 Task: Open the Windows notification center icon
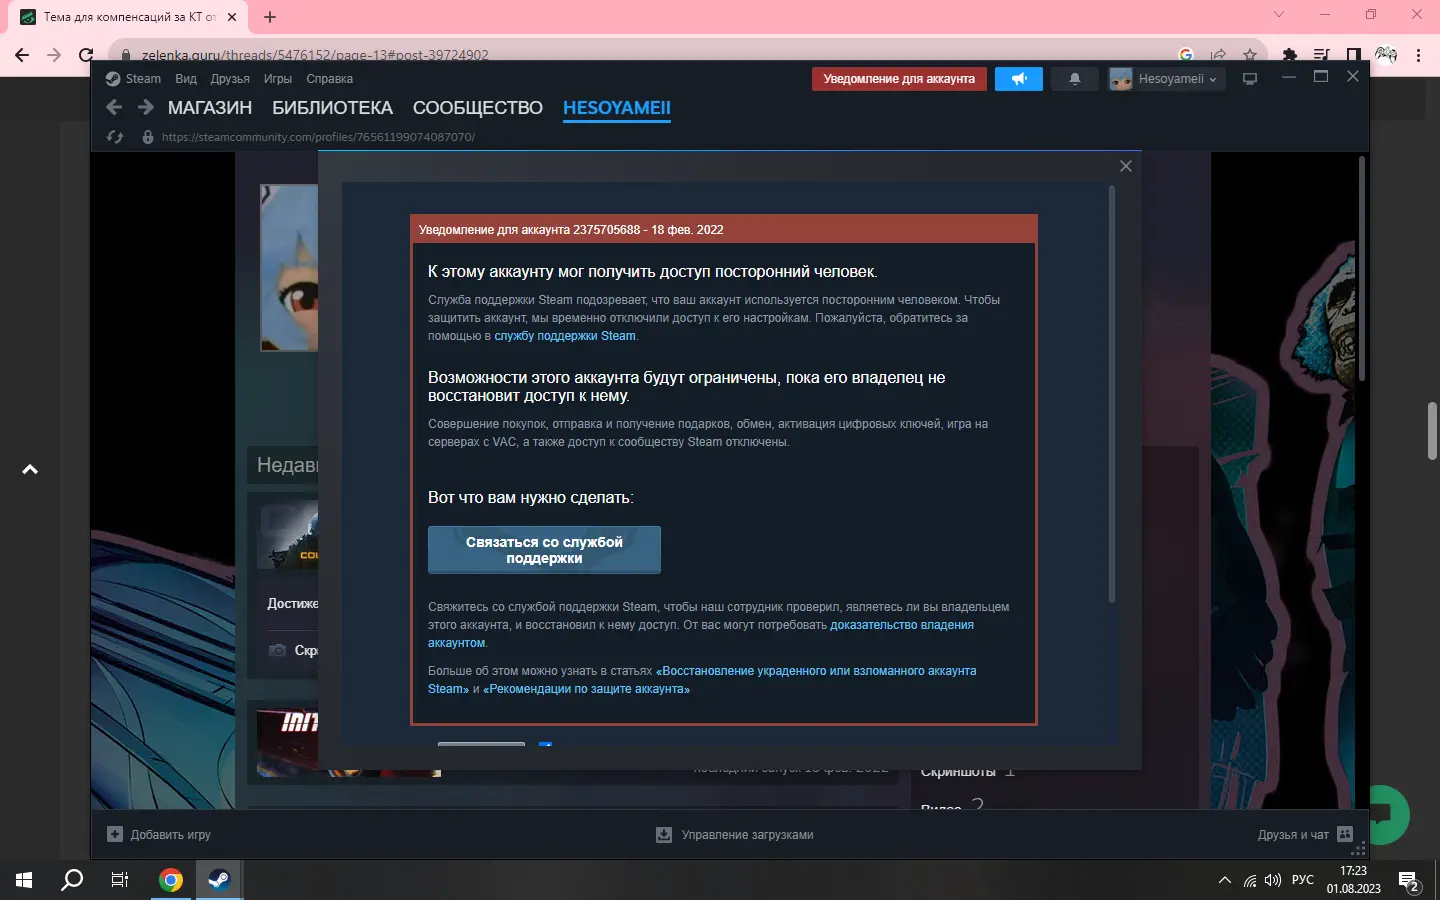(x=1410, y=882)
